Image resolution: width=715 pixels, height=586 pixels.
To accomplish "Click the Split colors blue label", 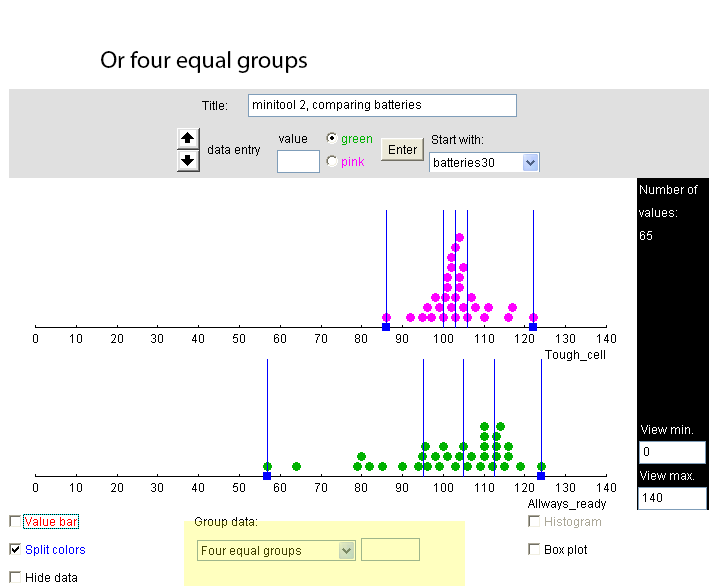I will [55, 550].
